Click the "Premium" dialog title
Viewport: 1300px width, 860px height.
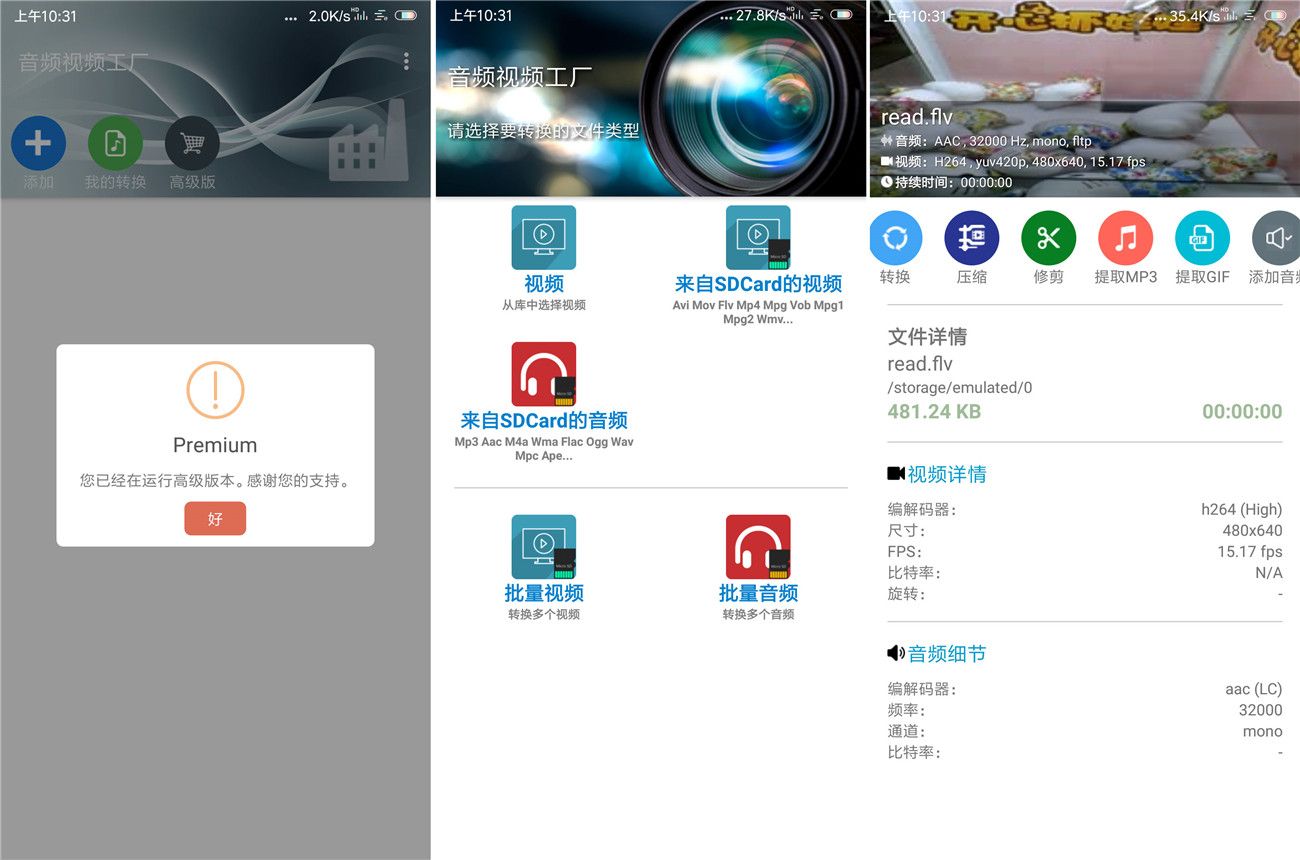point(215,445)
